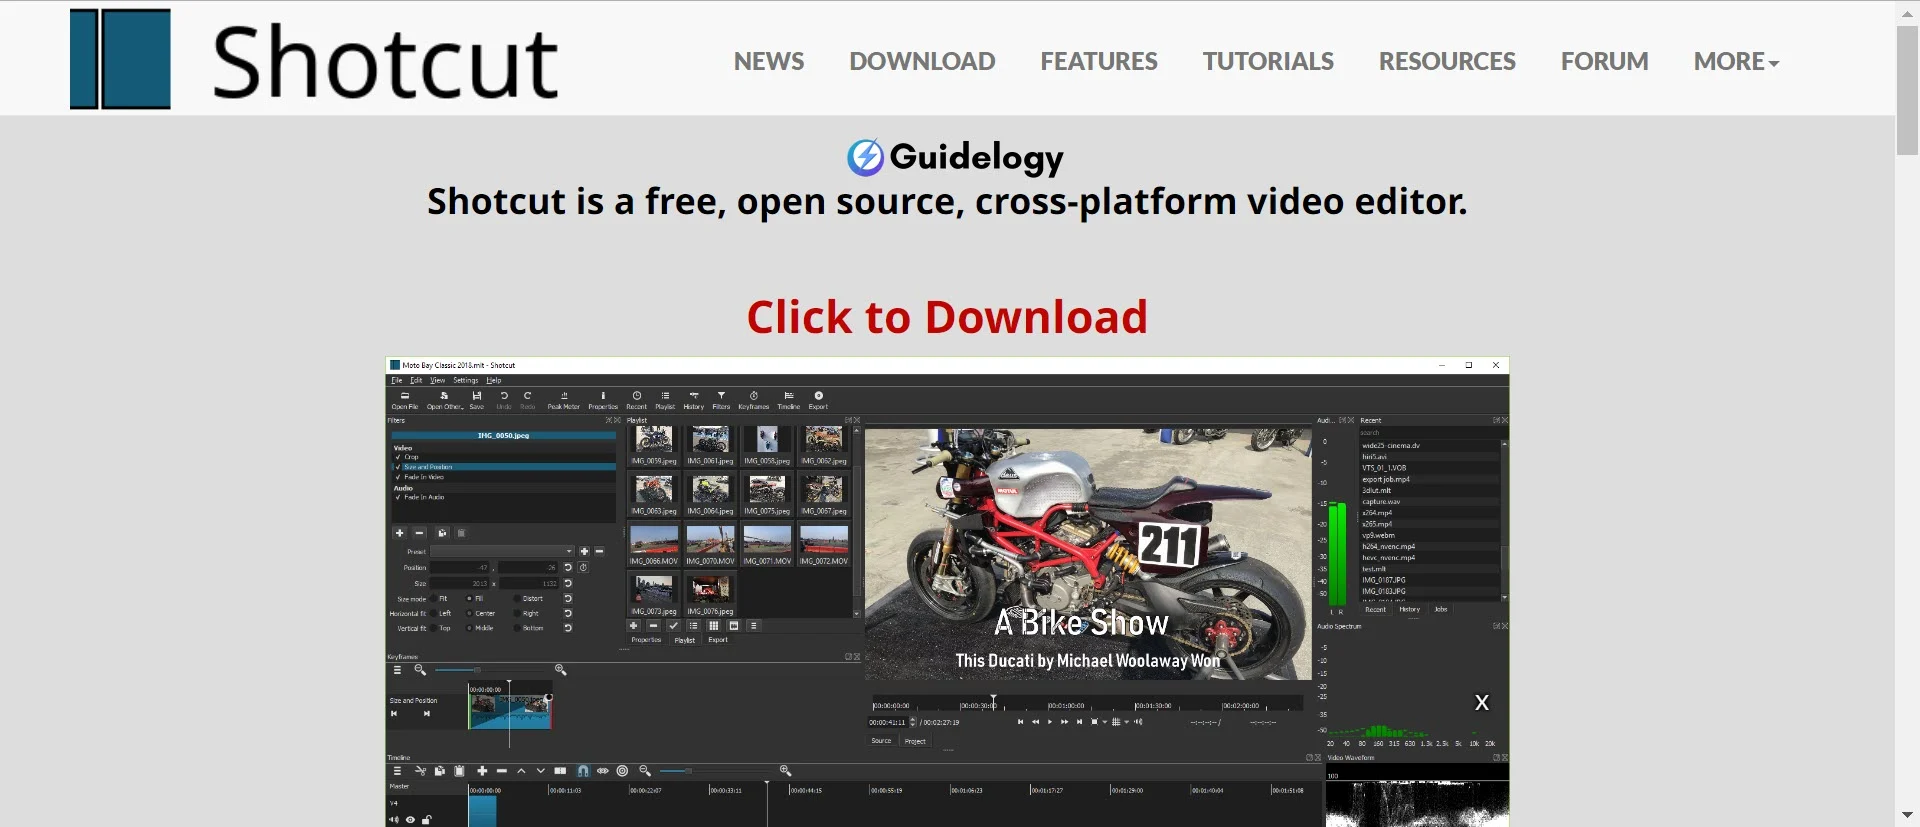Open the Settings menu in Shotcut
This screenshot has height=827, width=1920.
point(466,380)
